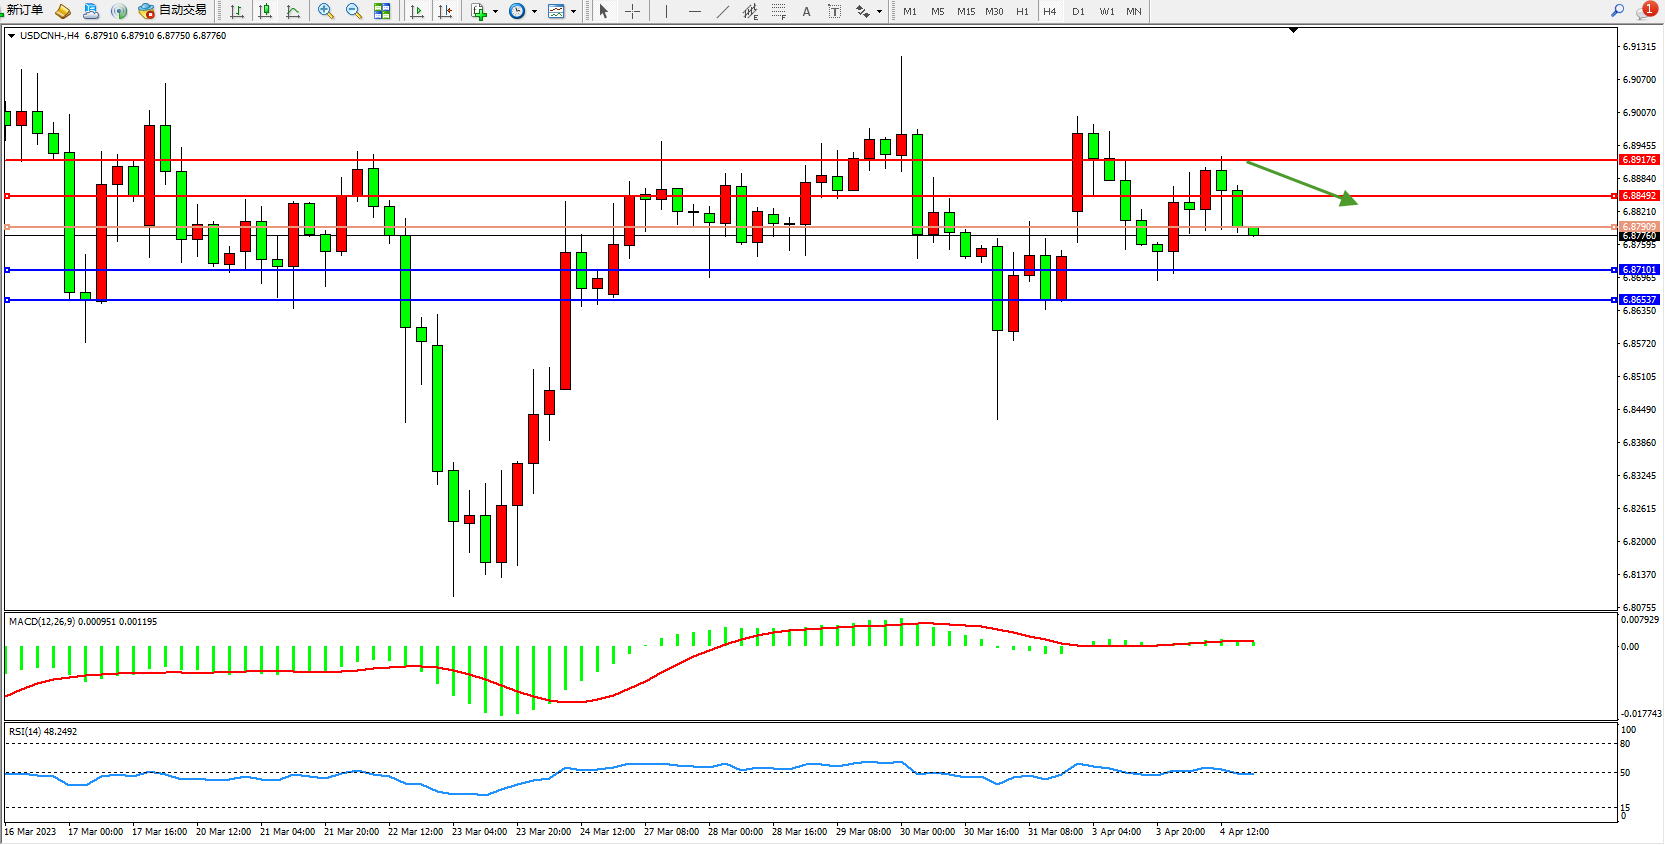Switch chart to candlestick mode

(265, 11)
